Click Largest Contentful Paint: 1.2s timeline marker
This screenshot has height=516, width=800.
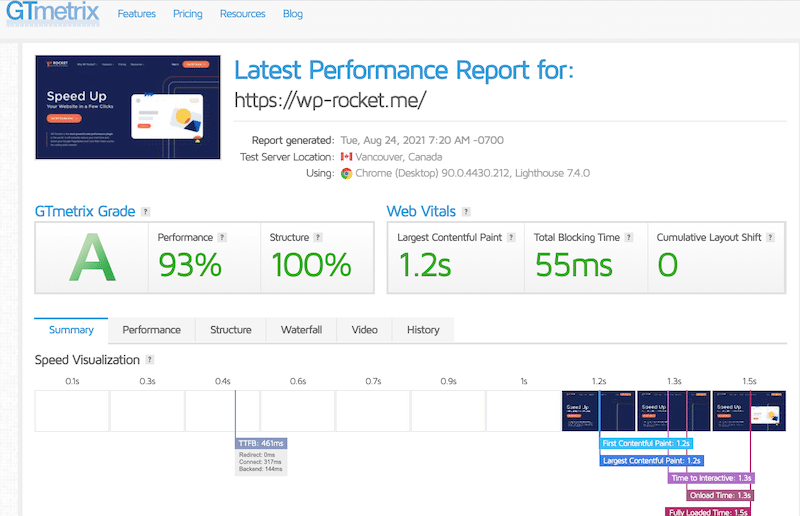pyautogui.click(x=652, y=460)
